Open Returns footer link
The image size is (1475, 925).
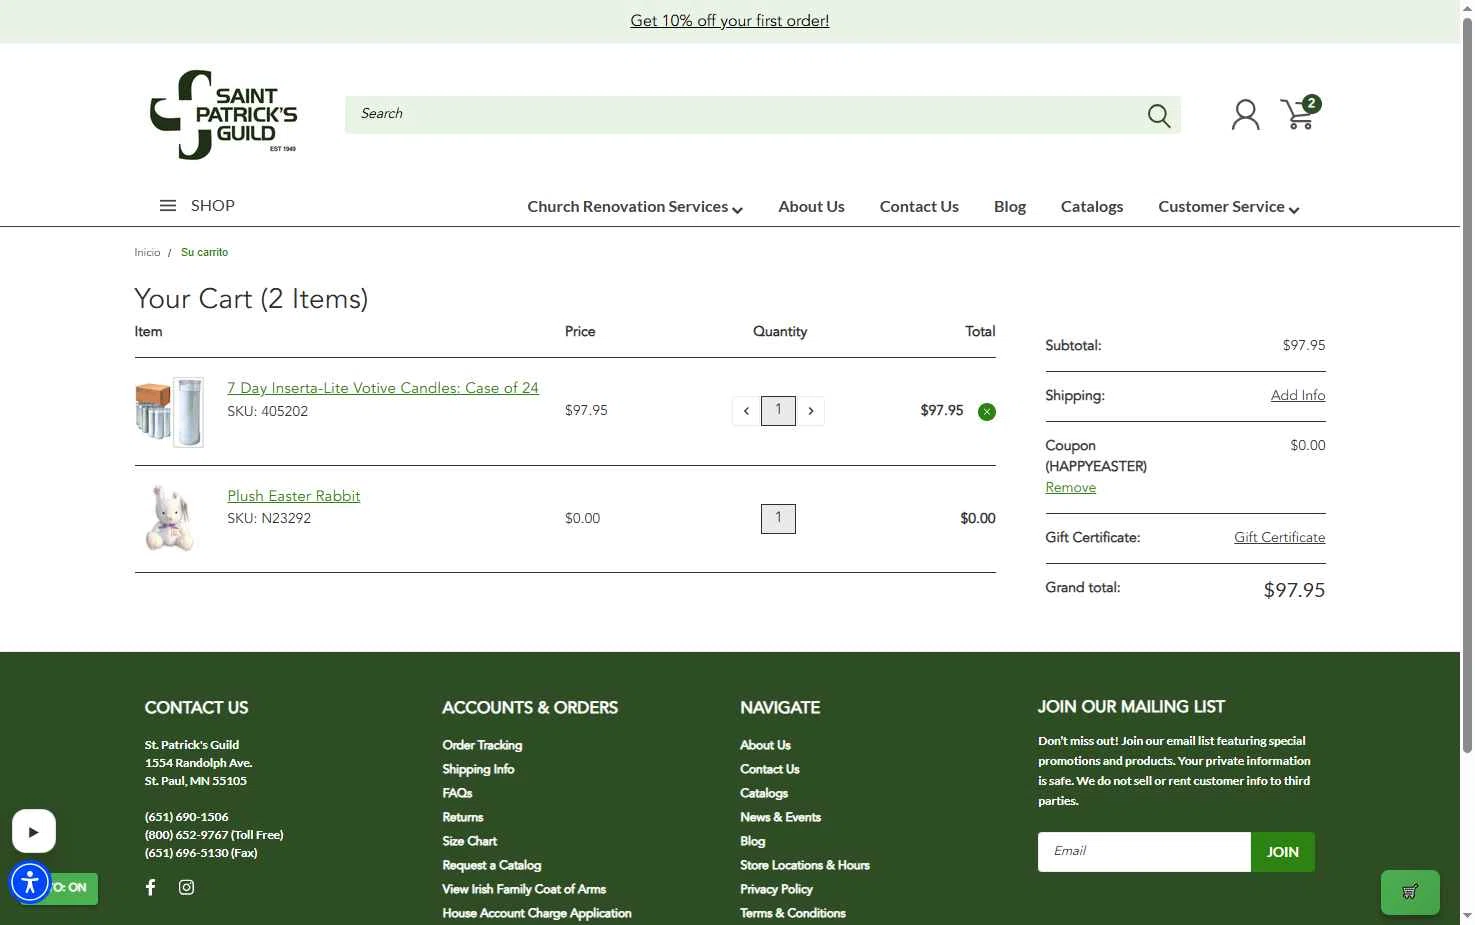[463, 817]
